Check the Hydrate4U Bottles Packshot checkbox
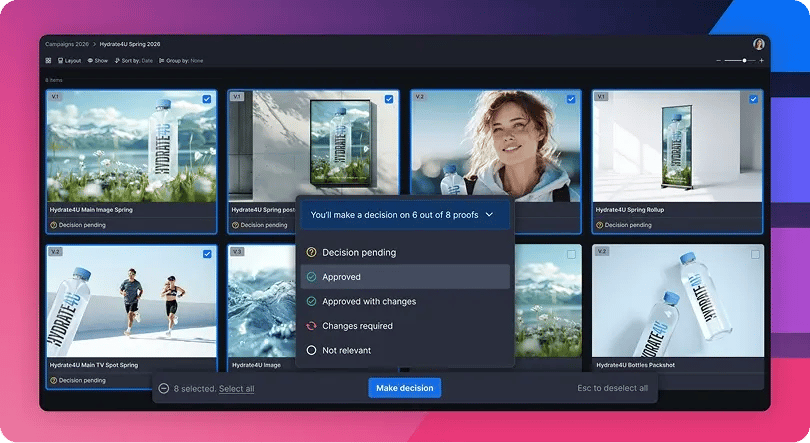The width and height of the screenshot is (810, 443). click(755, 255)
